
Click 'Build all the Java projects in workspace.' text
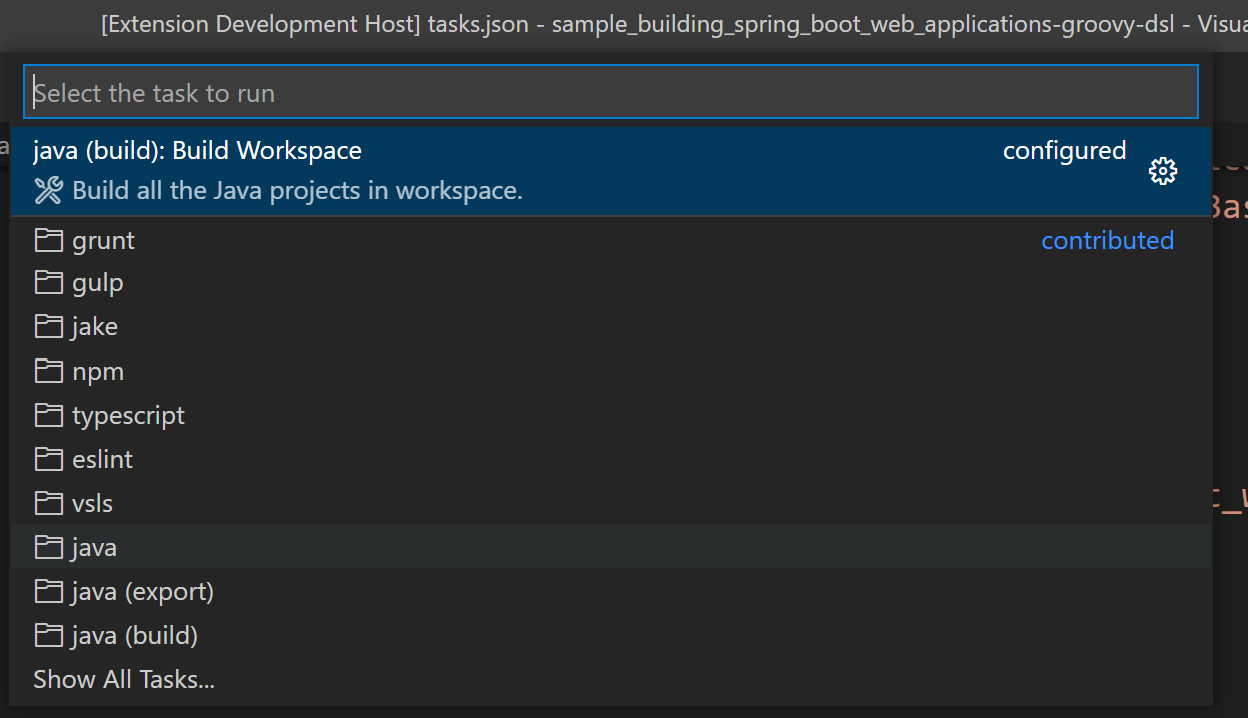tap(297, 190)
